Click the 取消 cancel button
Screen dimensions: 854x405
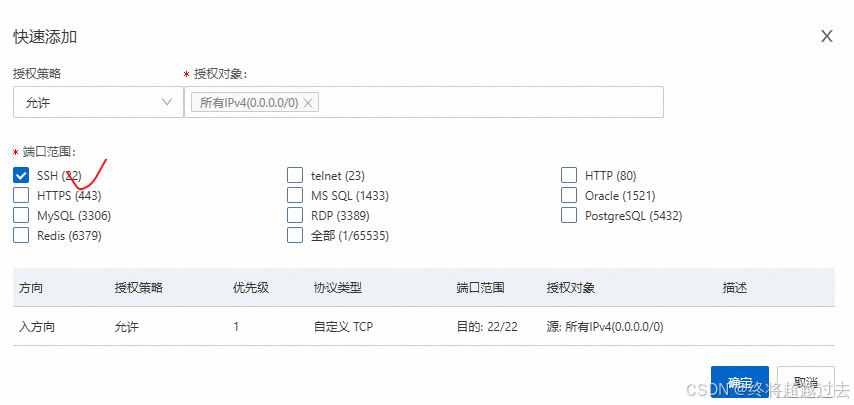click(x=805, y=383)
